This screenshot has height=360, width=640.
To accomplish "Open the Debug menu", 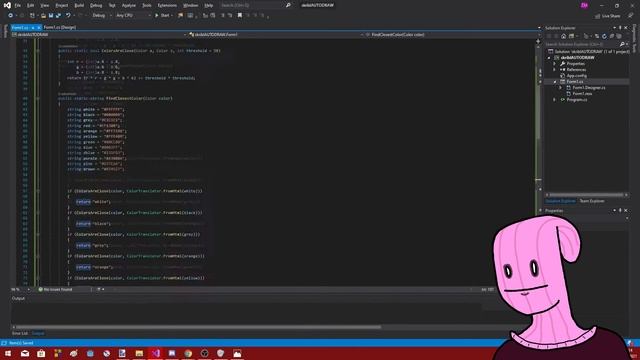I will pyautogui.click(x=96, y=5).
